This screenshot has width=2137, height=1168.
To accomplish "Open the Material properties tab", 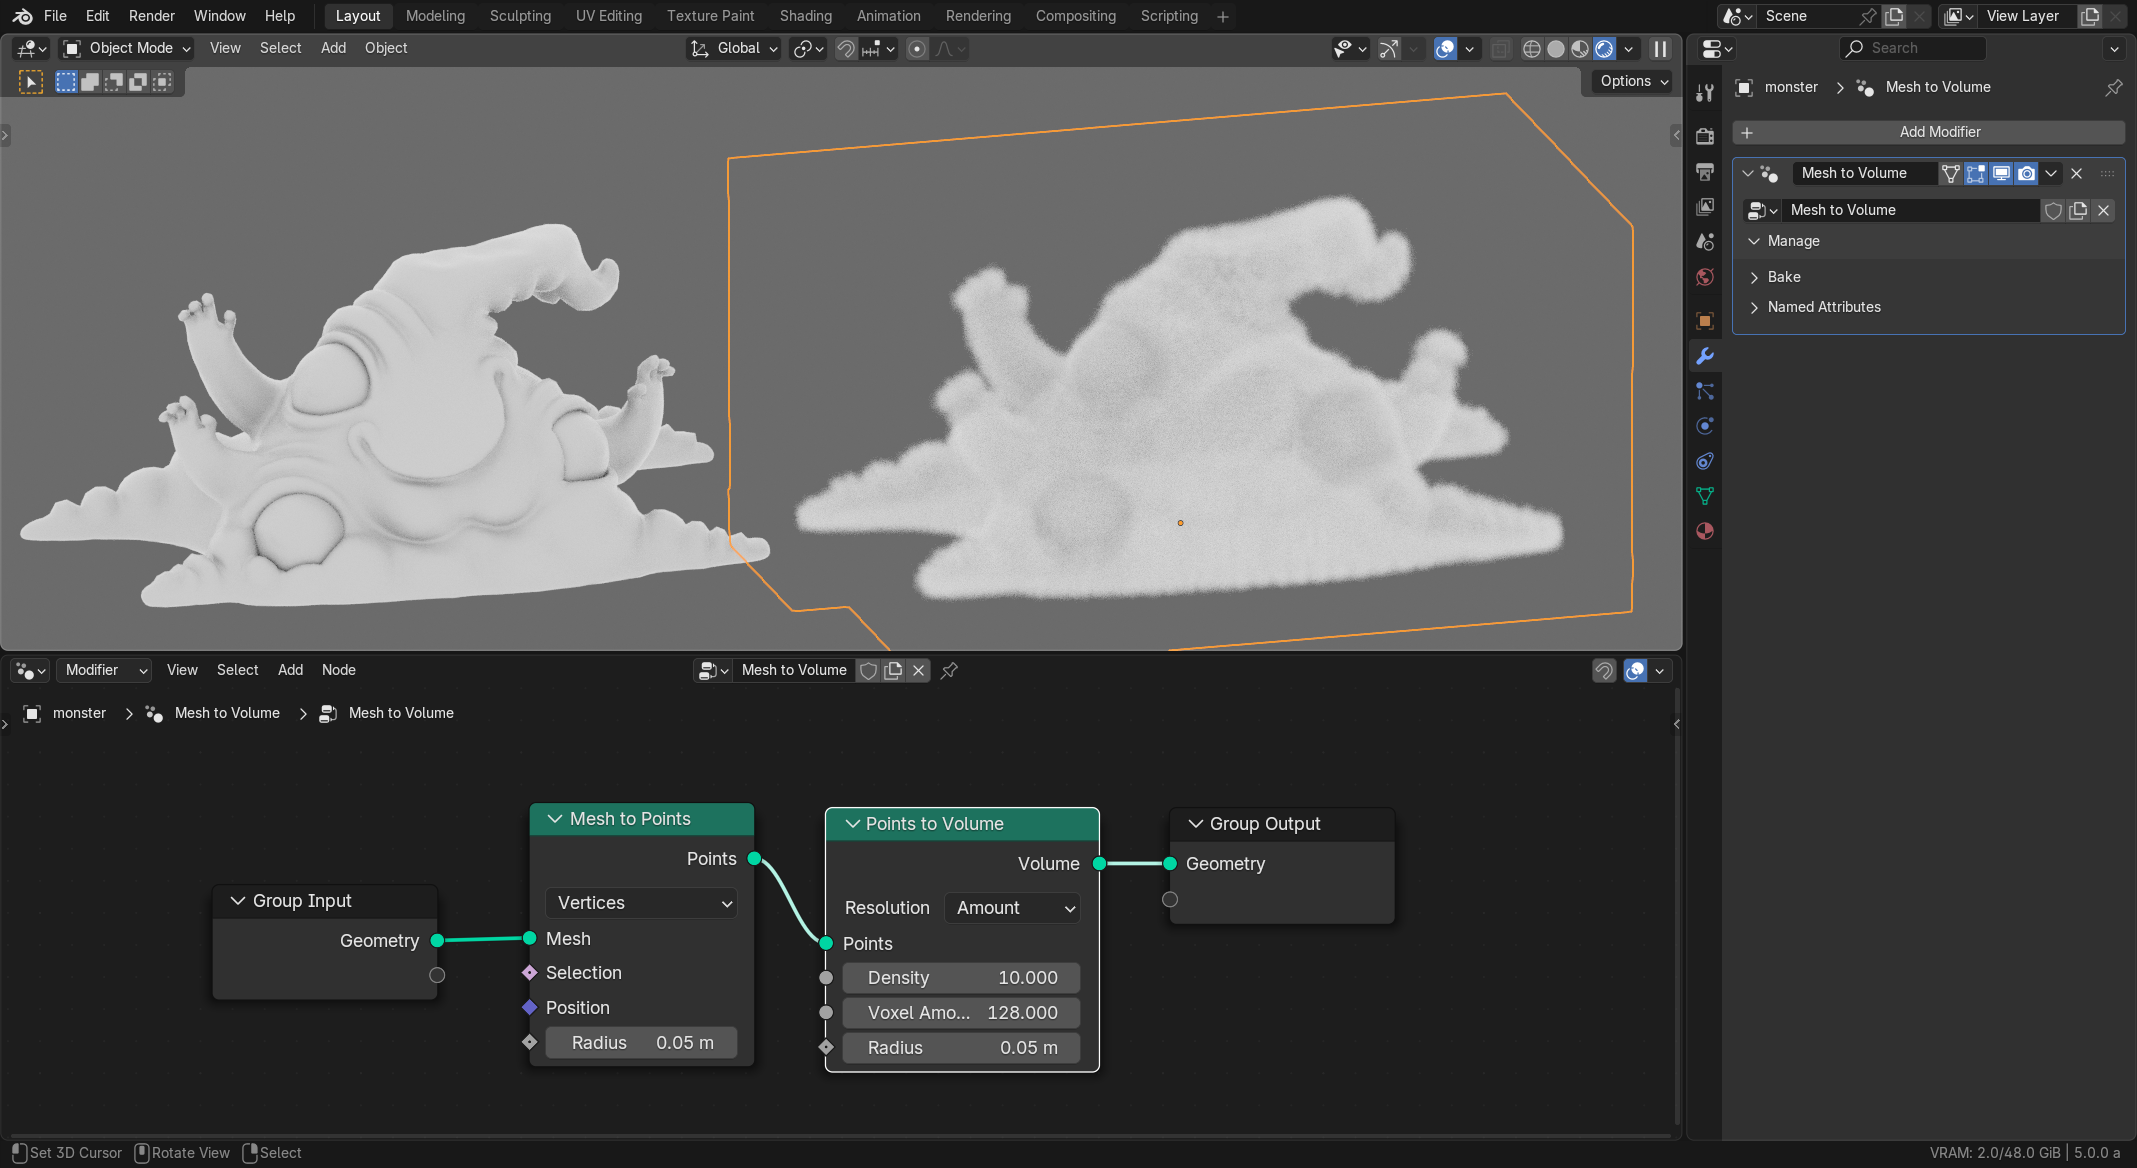I will pos(1705,531).
